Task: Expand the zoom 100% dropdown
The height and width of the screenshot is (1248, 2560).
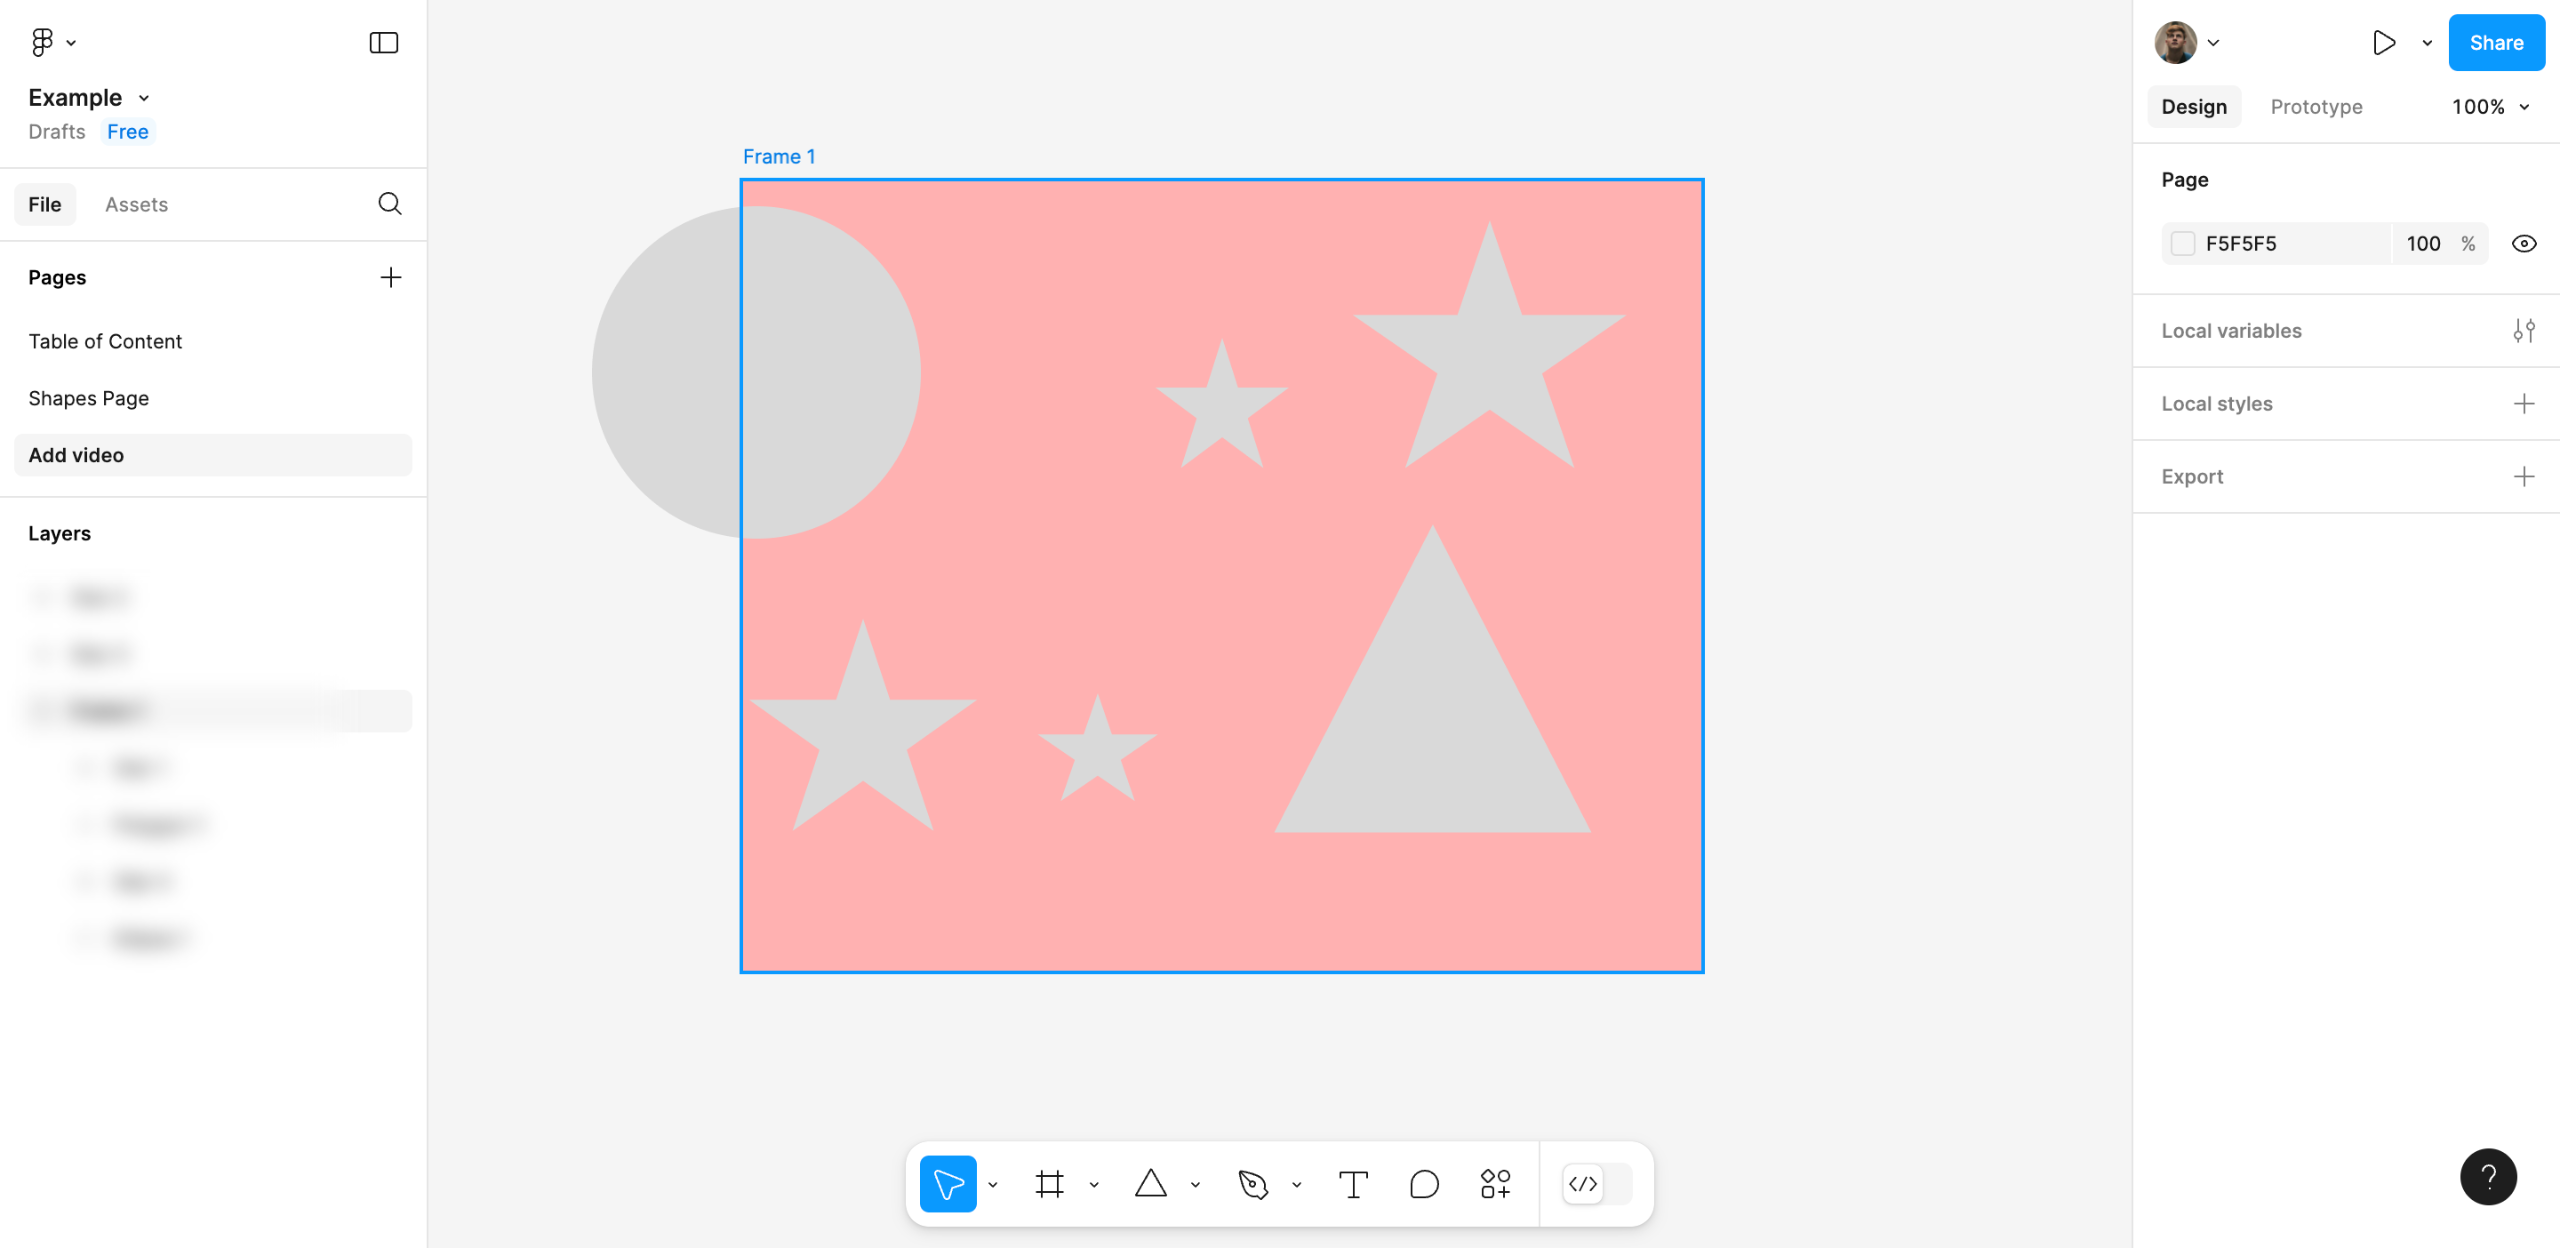Action: [2490, 107]
